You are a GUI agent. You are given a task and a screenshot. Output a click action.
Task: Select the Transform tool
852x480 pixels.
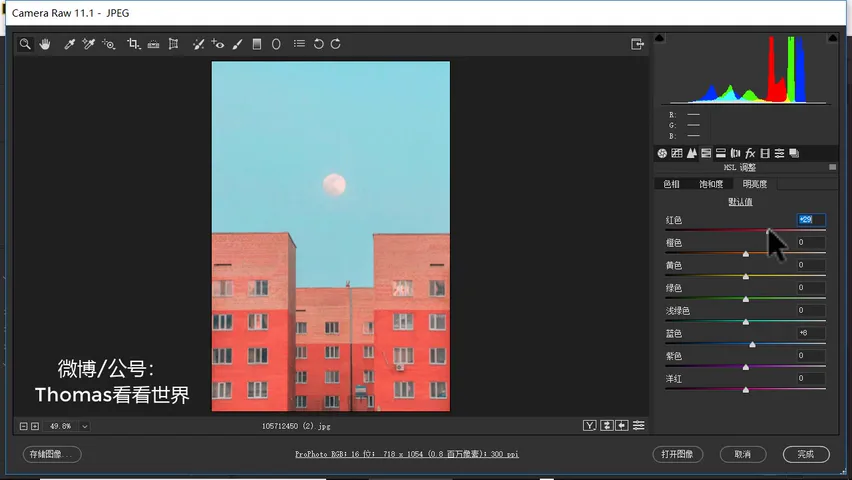173,44
